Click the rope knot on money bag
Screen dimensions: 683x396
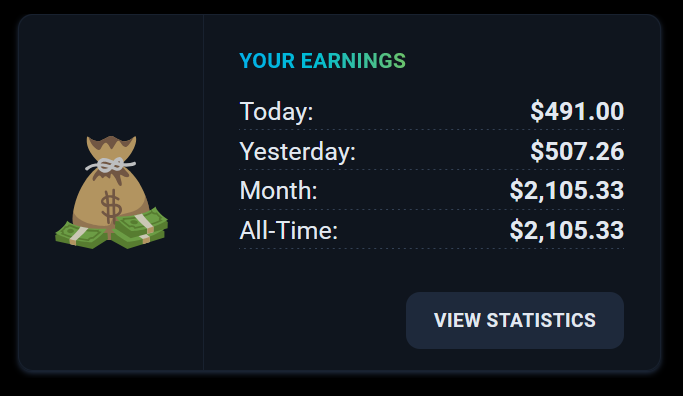110,165
